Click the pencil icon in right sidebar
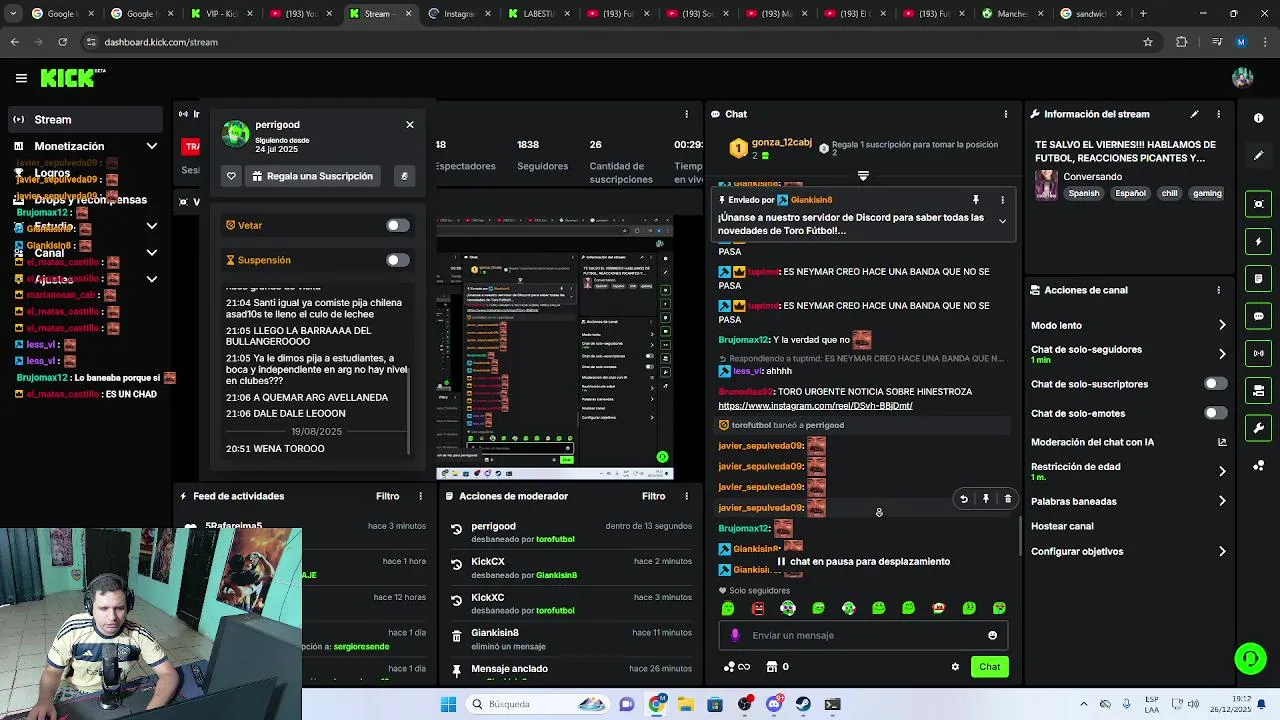Image resolution: width=1280 pixels, height=720 pixels. coord(1259,156)
